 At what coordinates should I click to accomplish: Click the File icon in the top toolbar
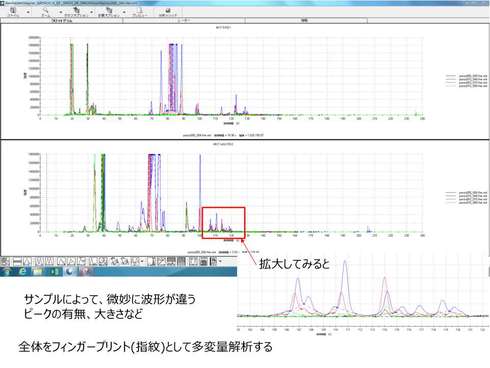(x=13, y=11)
